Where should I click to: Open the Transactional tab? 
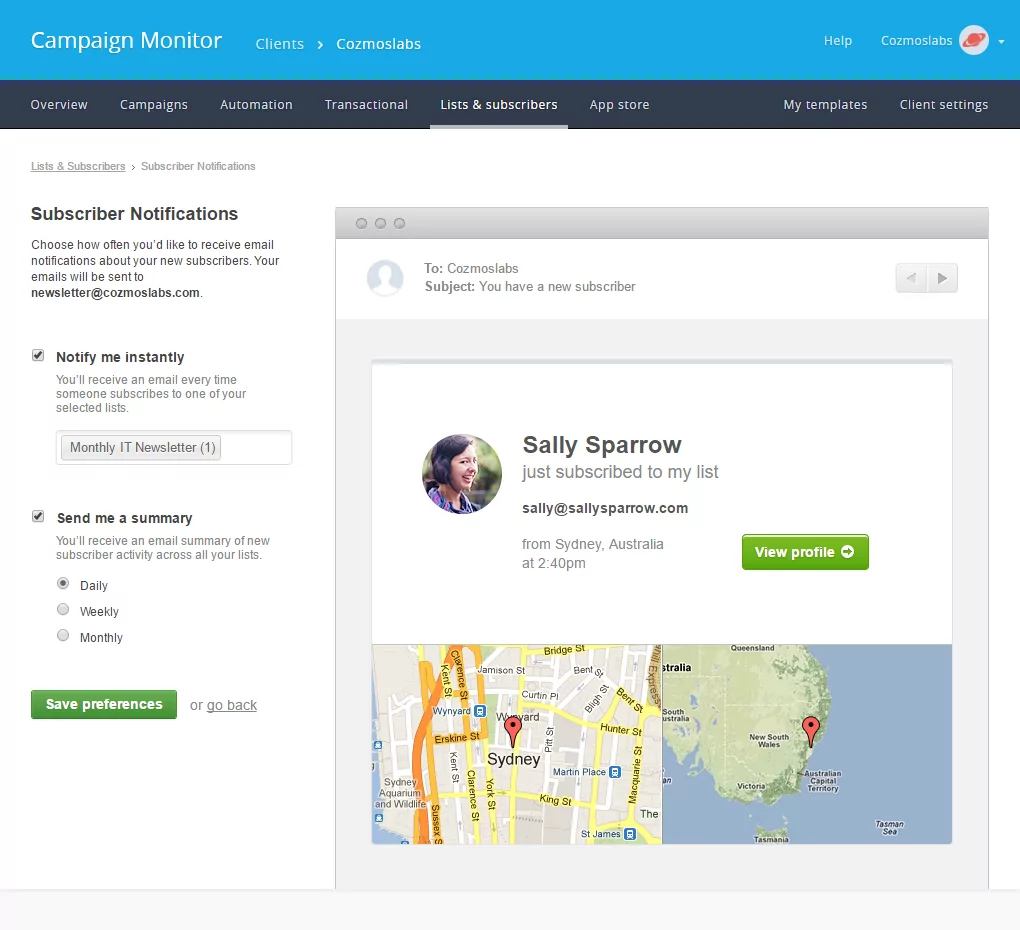(366, 105)
